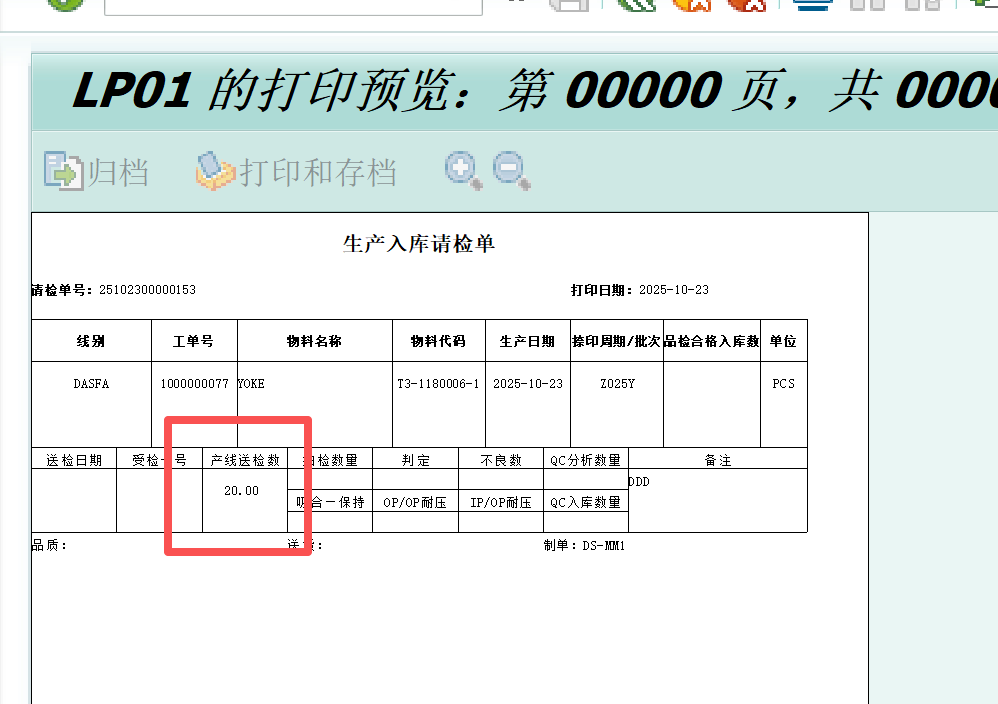Screen dimensions: 998x704
Task: Click the blue horizontal-lines icon in top toolbar
Action: pyautogui.click(x=812, y=5)
